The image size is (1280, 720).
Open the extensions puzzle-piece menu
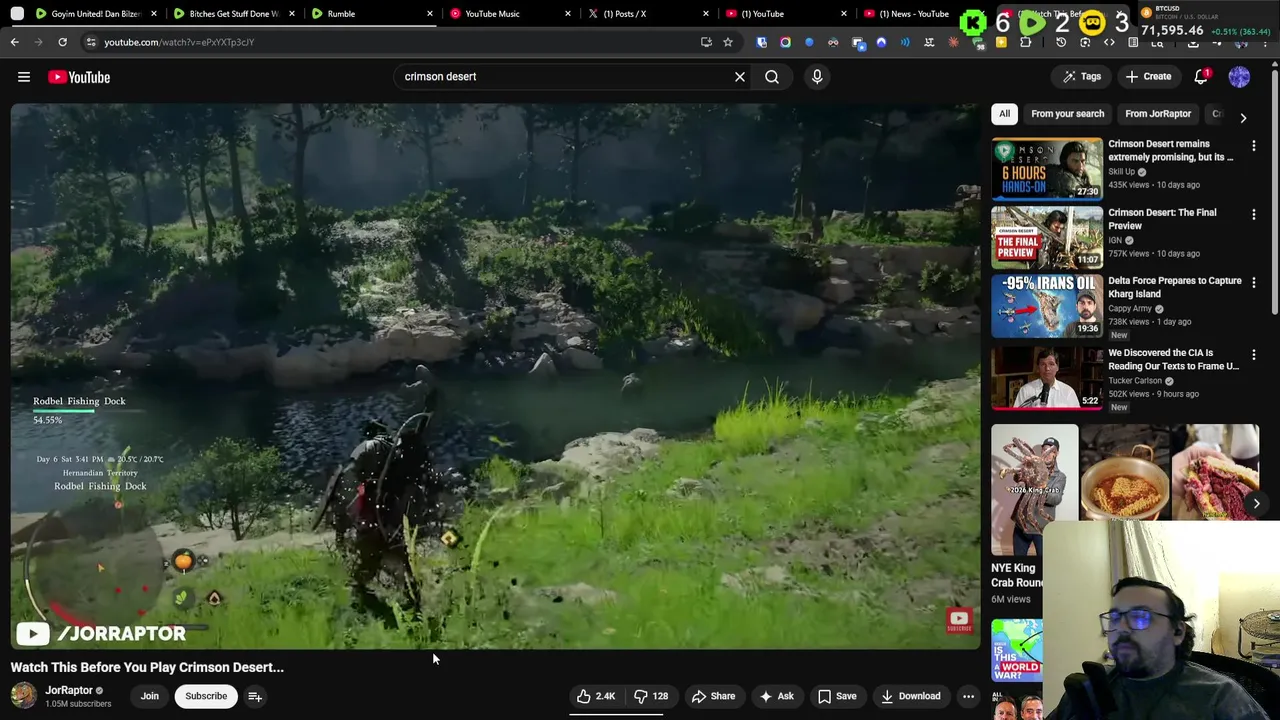click(1026, 42)
